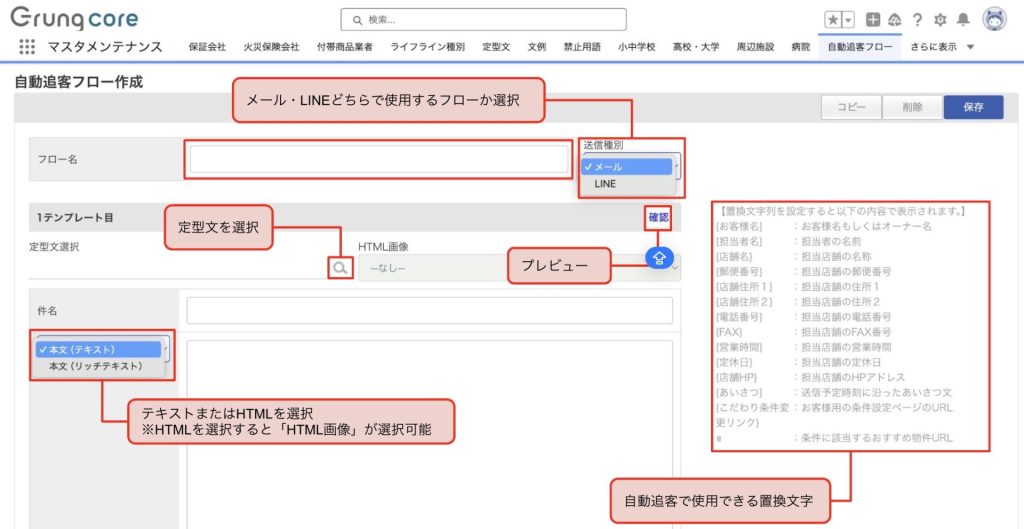Click the 保存 save button

pyautogui.click(x=972, y=107)
